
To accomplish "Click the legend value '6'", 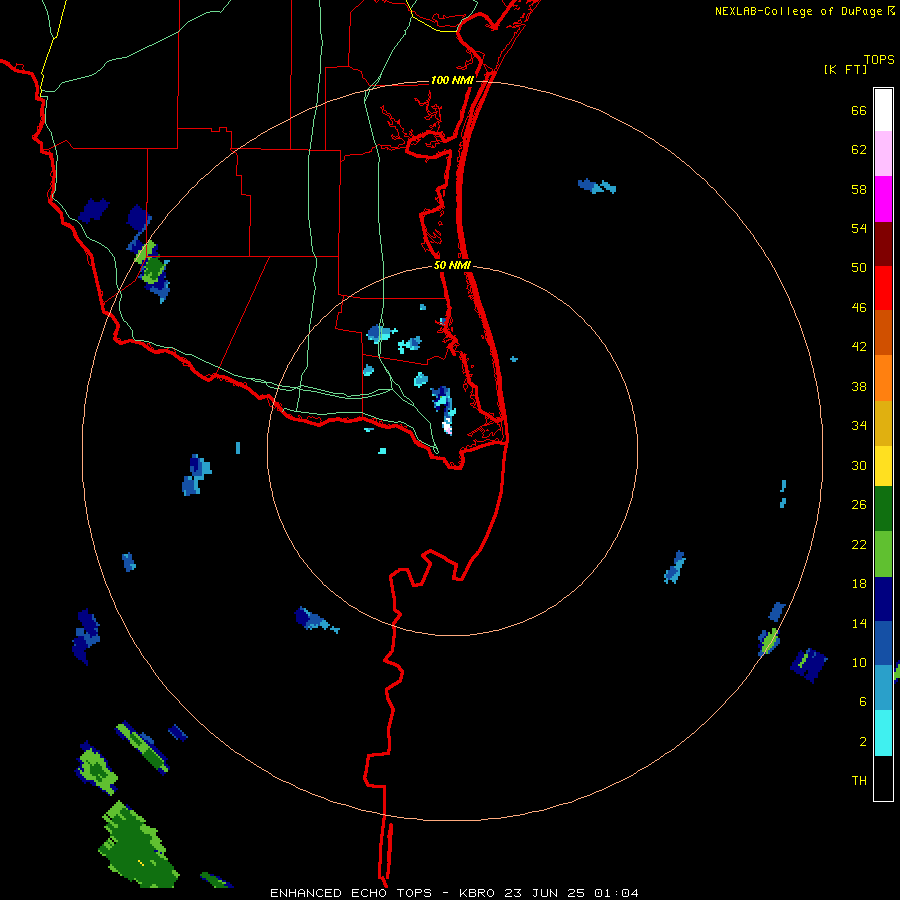I will 863,701.
